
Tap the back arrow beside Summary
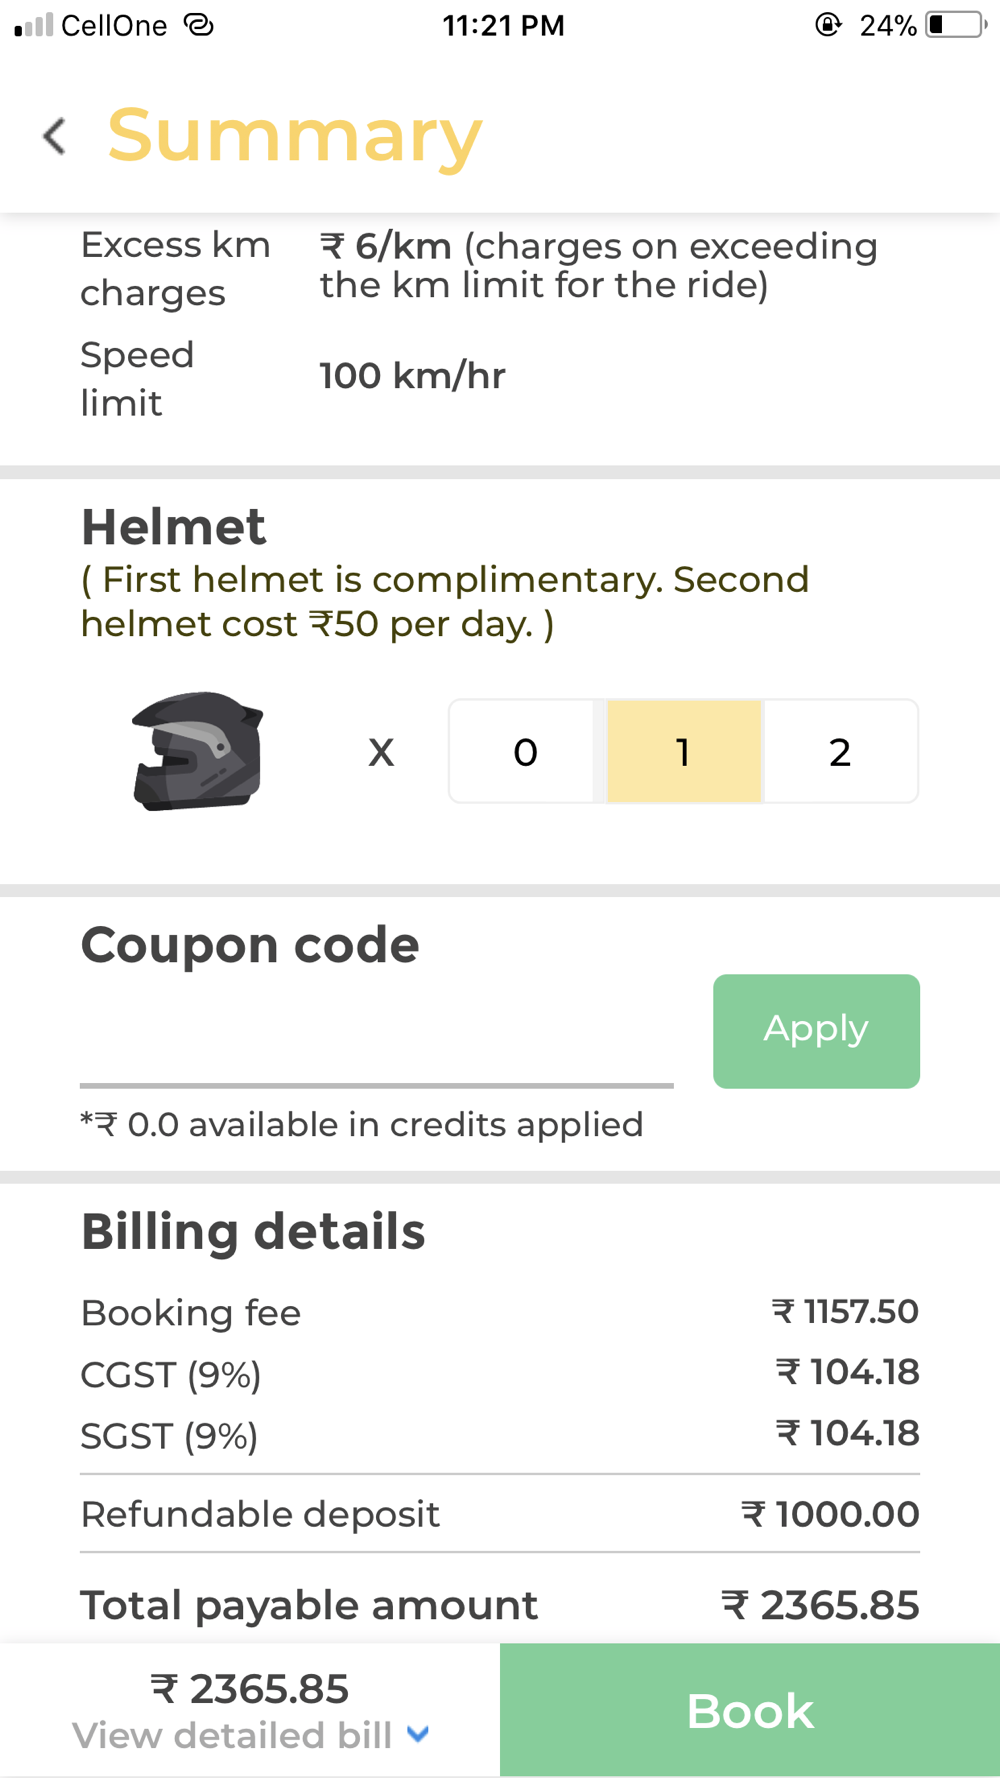tap(55, 136)
